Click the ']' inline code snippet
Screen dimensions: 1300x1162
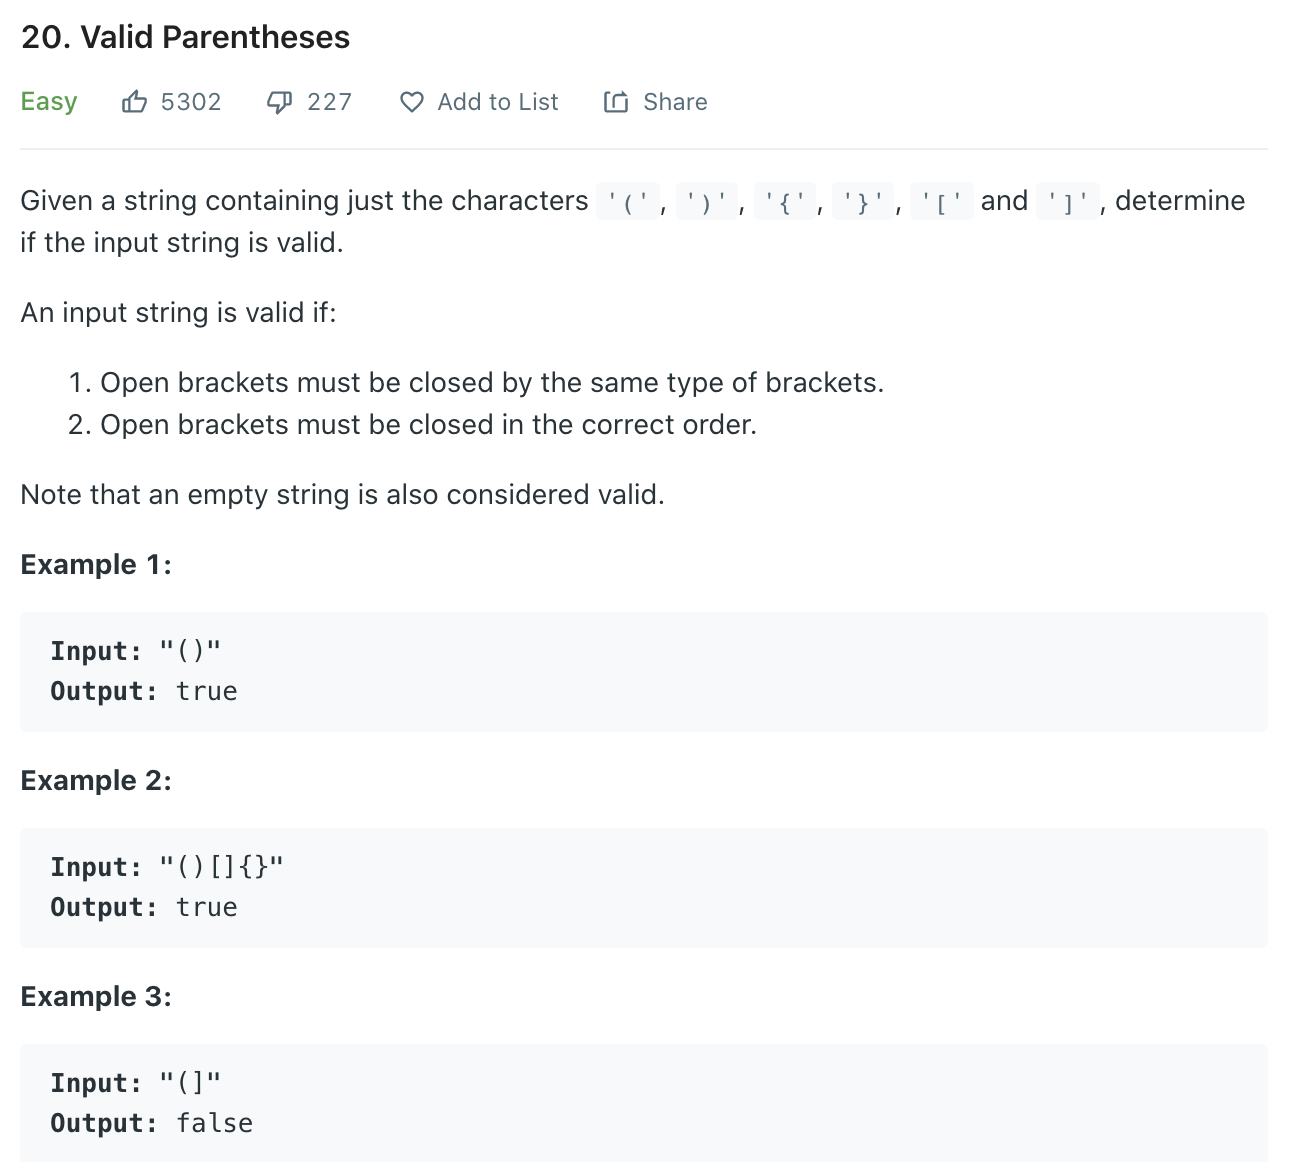(x=1068, y=202)
